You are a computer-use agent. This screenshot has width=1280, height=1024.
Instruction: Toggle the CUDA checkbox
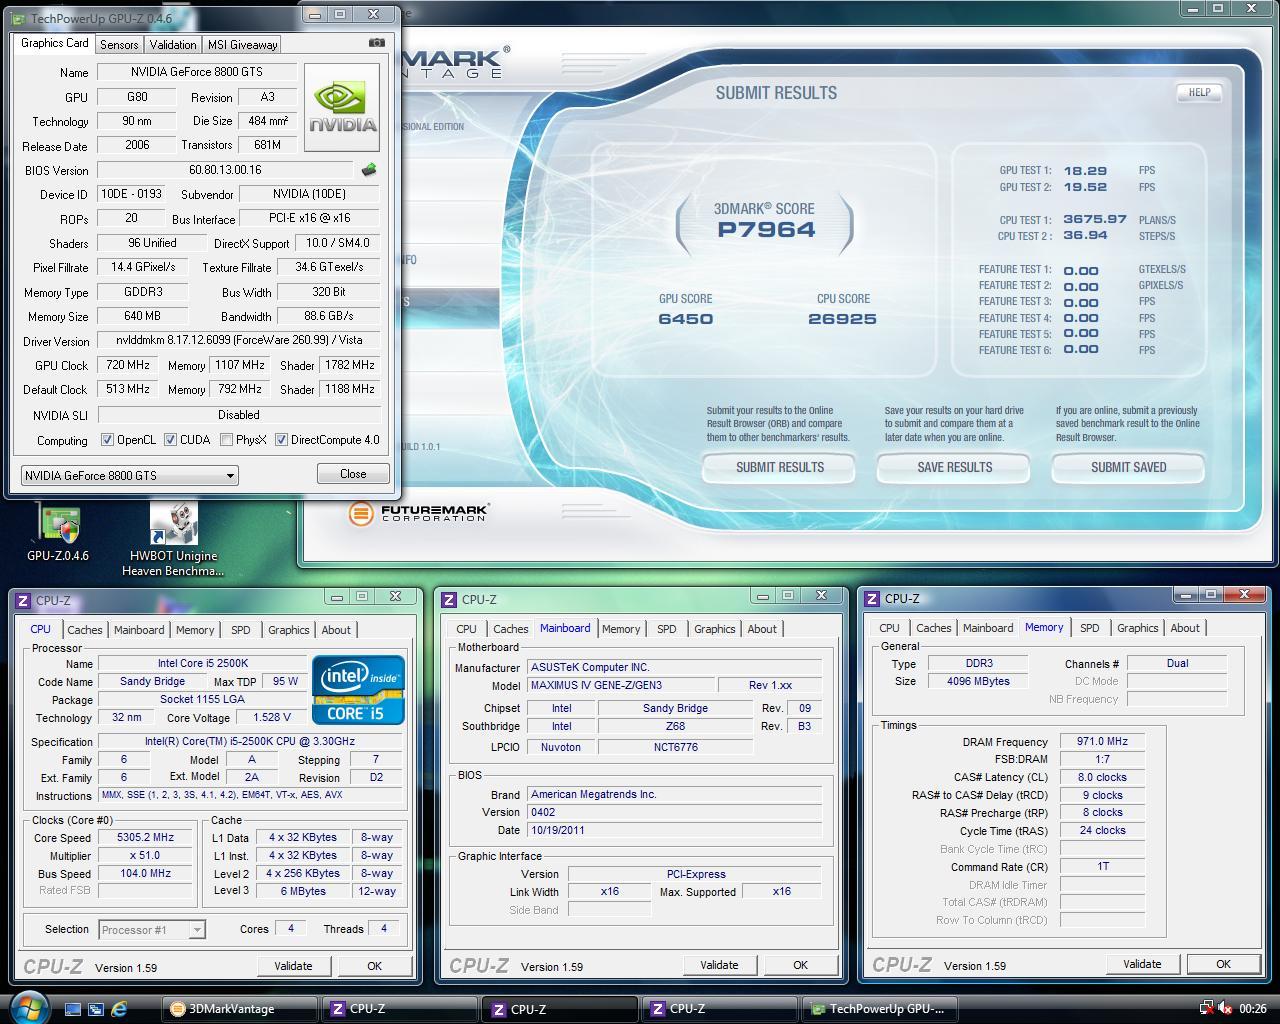pyautogui.click(x=171, y=440)
